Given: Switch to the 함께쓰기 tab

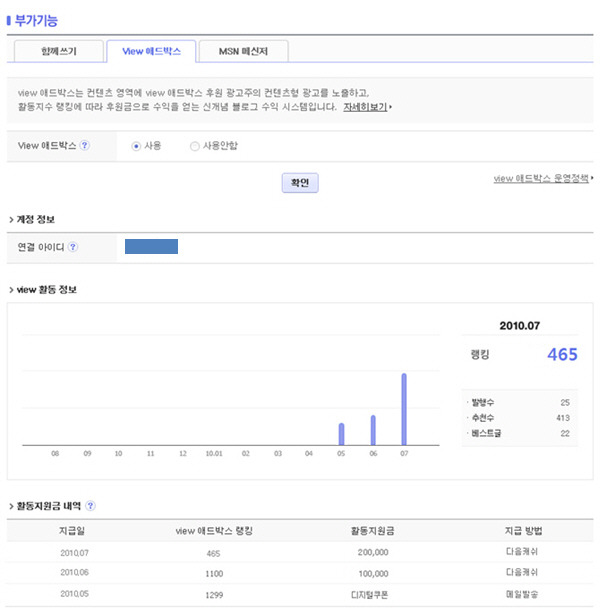Looking at the screenshot, I should [59, 51].
